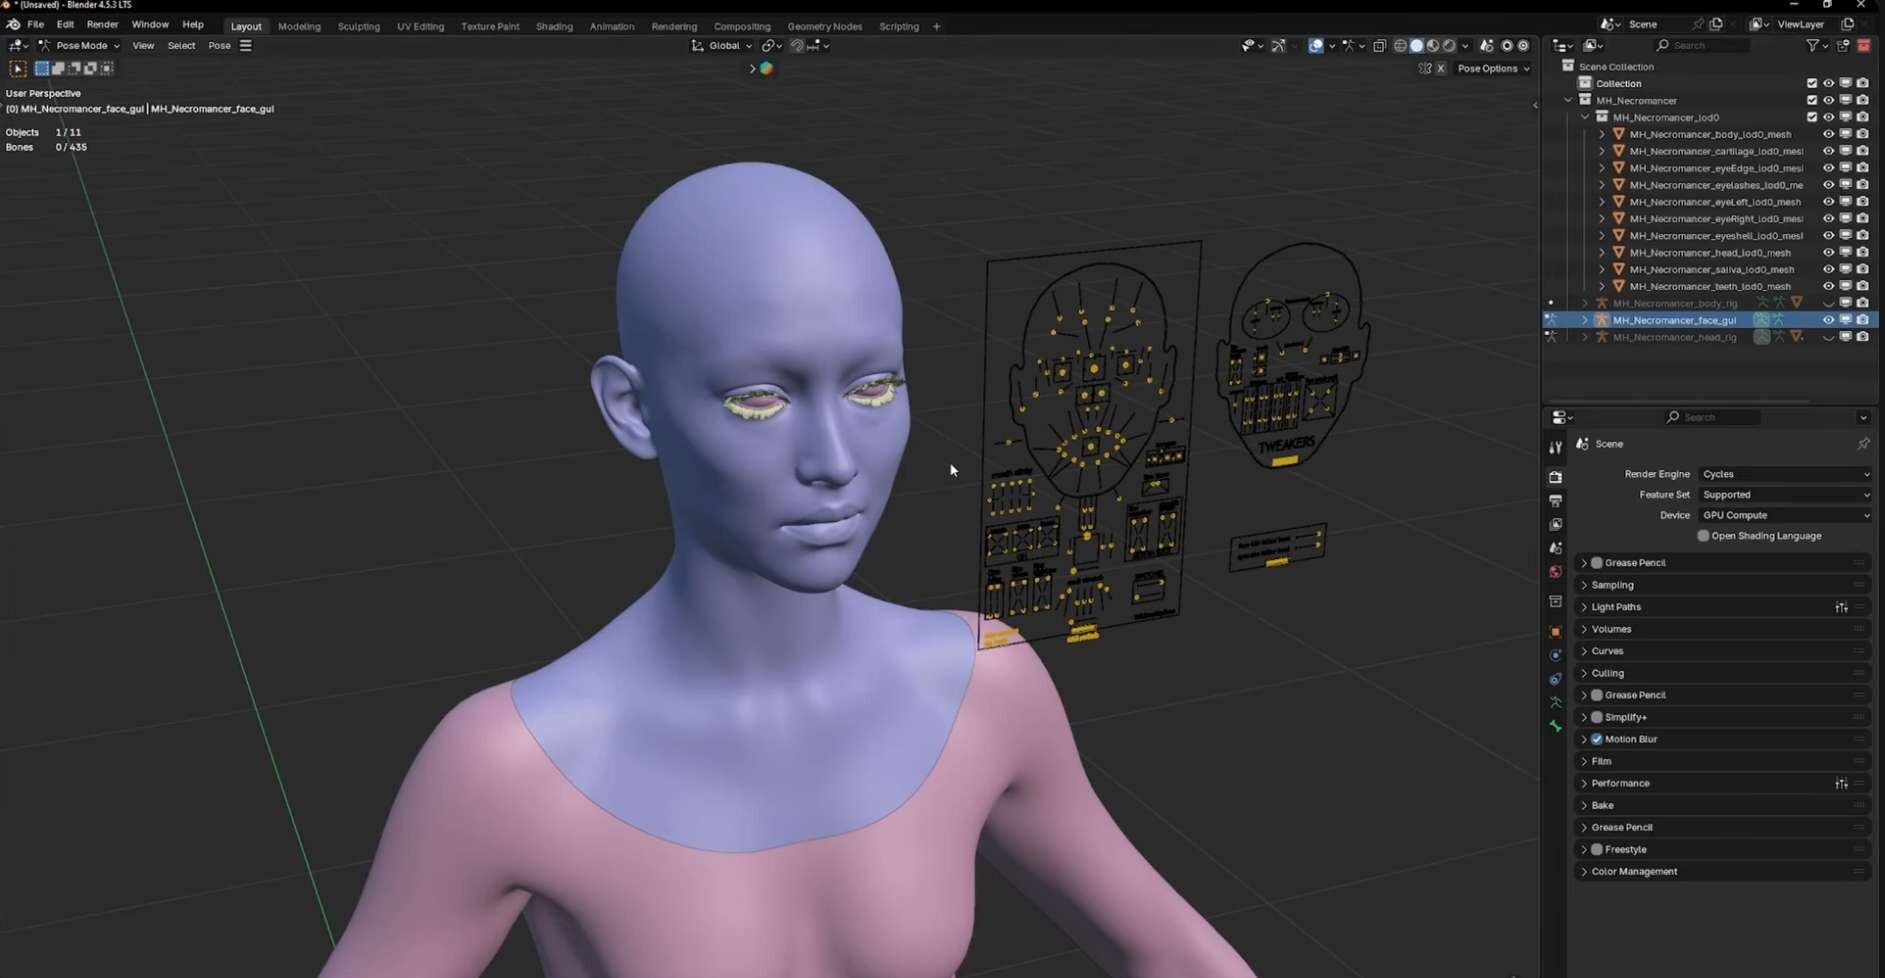The width and height of the screenshot is (1885, 978).
Task: Open the Bone properties tab
Action: pyautogui.click(x=1555, y=727)
